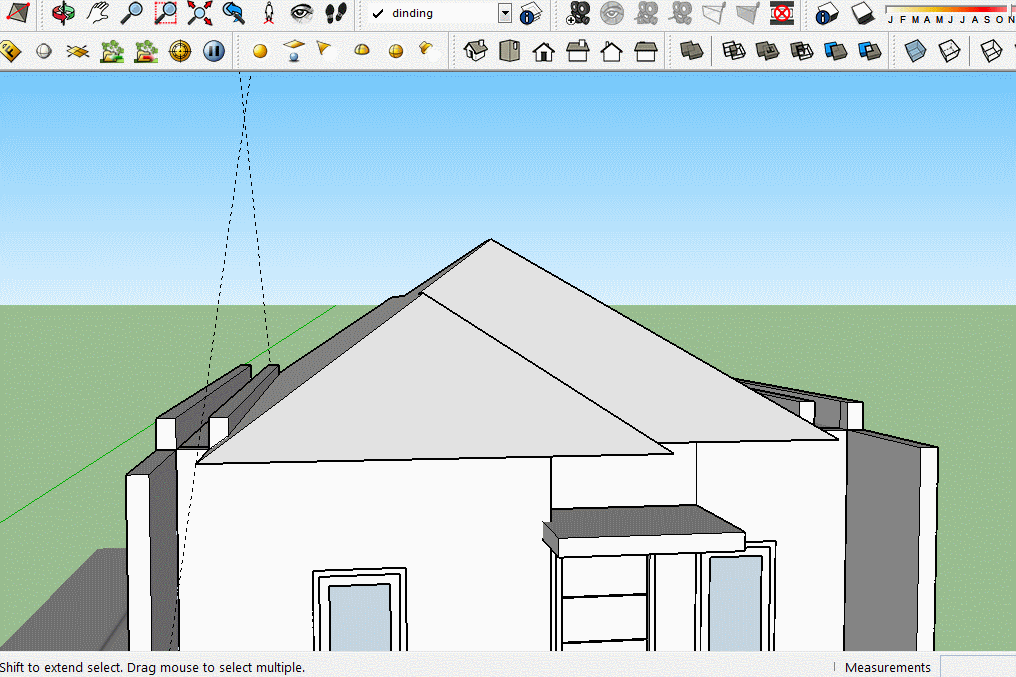Select the Intersect solid tool
The width and height of the screenshot is (1016, 677).
pos(733,51)
